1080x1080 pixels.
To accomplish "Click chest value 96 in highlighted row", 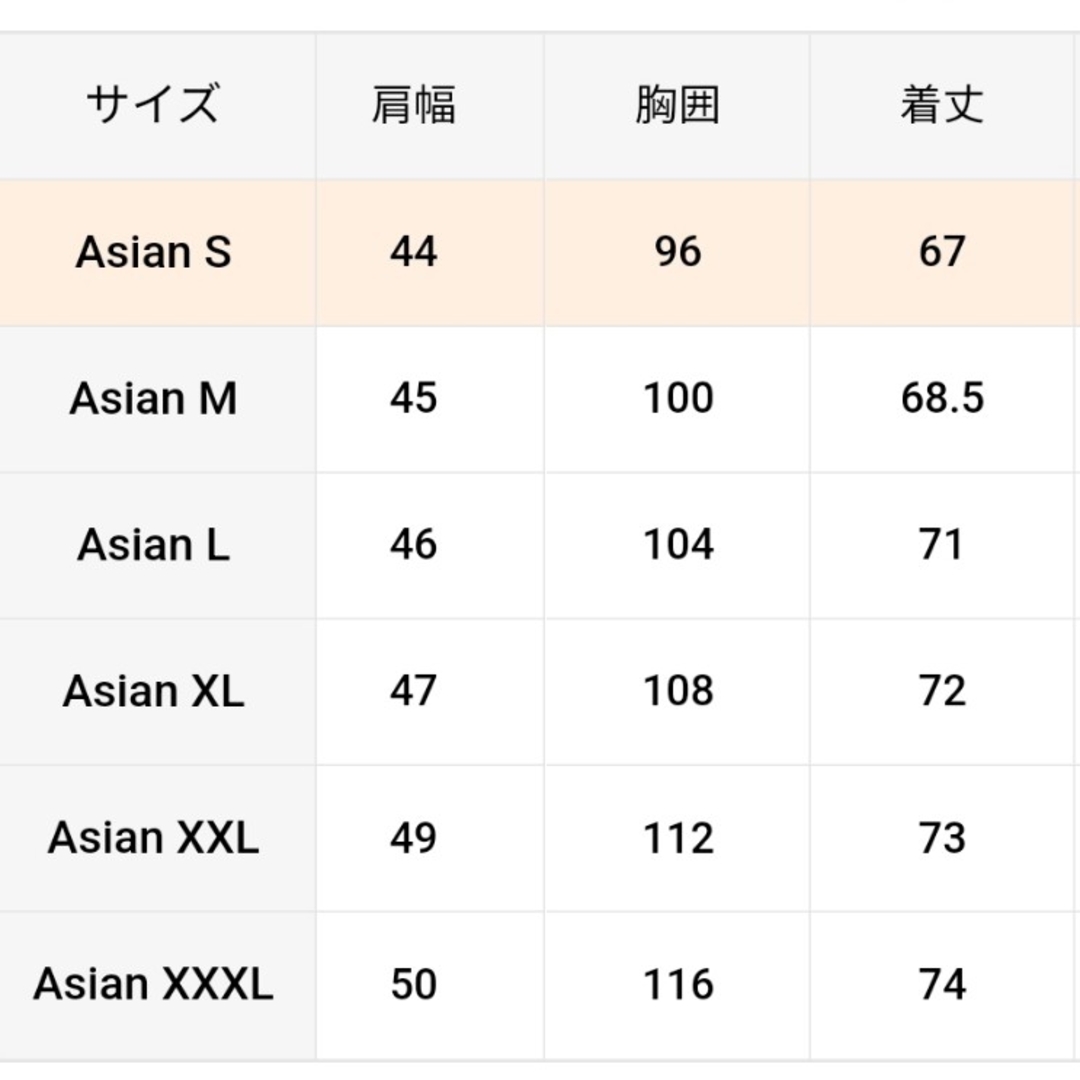I will click(678, 251).
